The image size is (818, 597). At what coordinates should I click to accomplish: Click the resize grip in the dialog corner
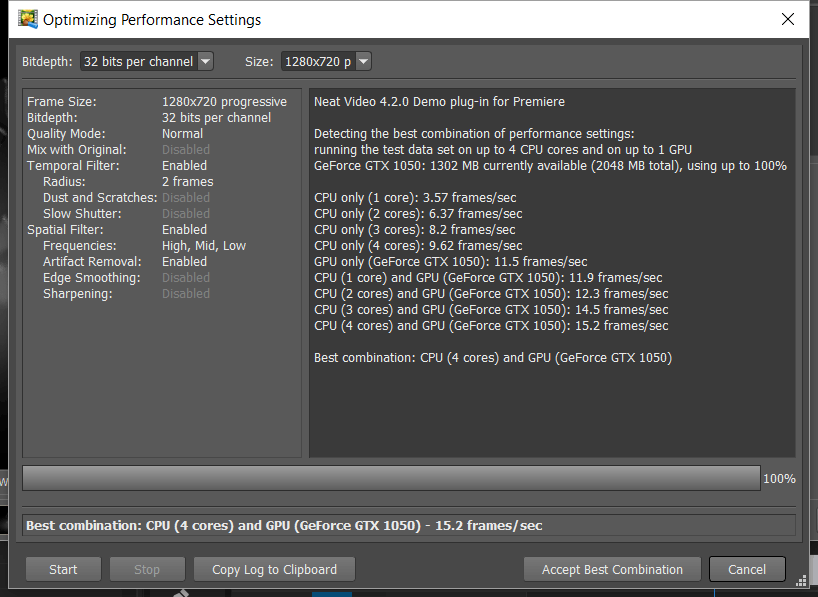click(x=801, y=581)
